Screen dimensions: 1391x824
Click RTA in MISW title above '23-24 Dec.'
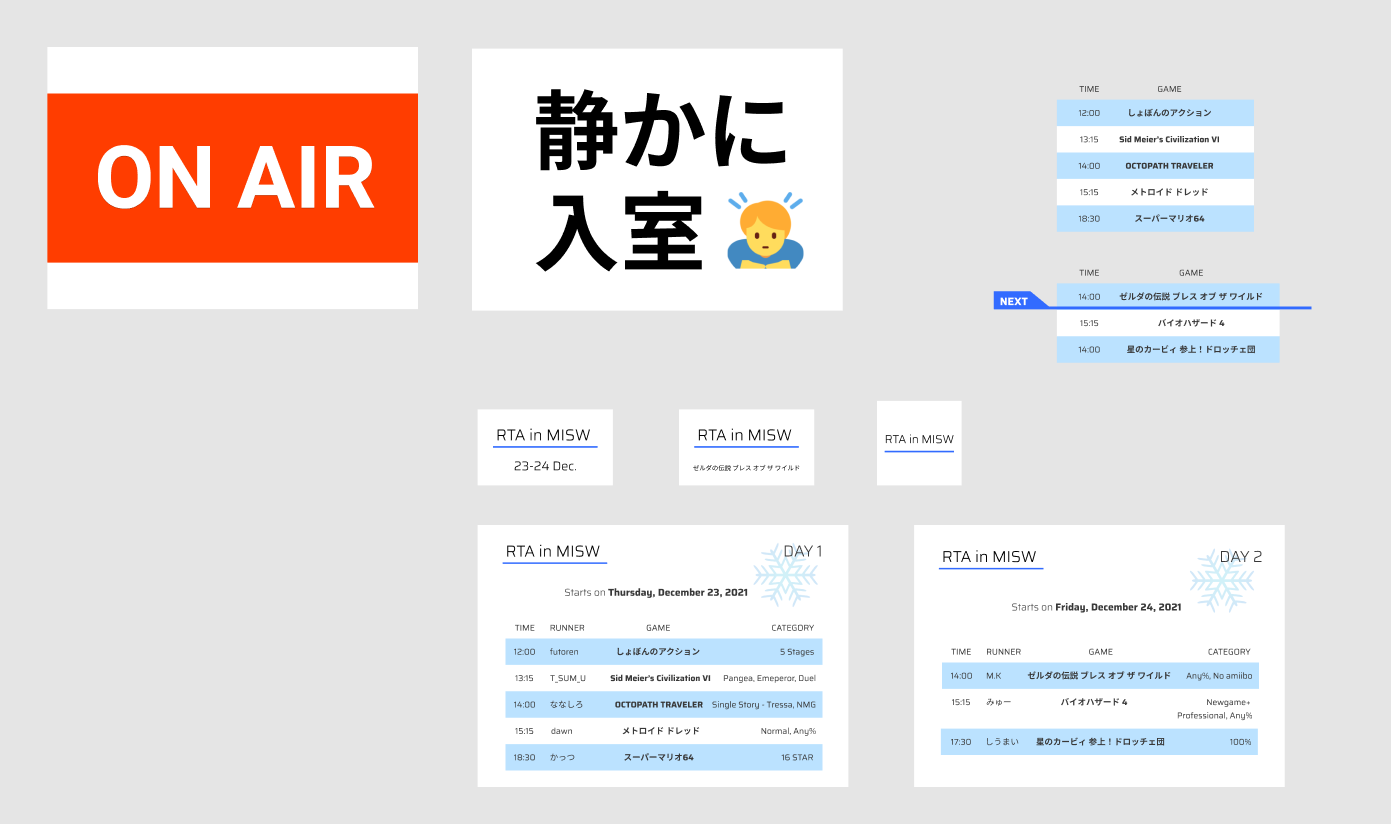[x=545, y=435]
